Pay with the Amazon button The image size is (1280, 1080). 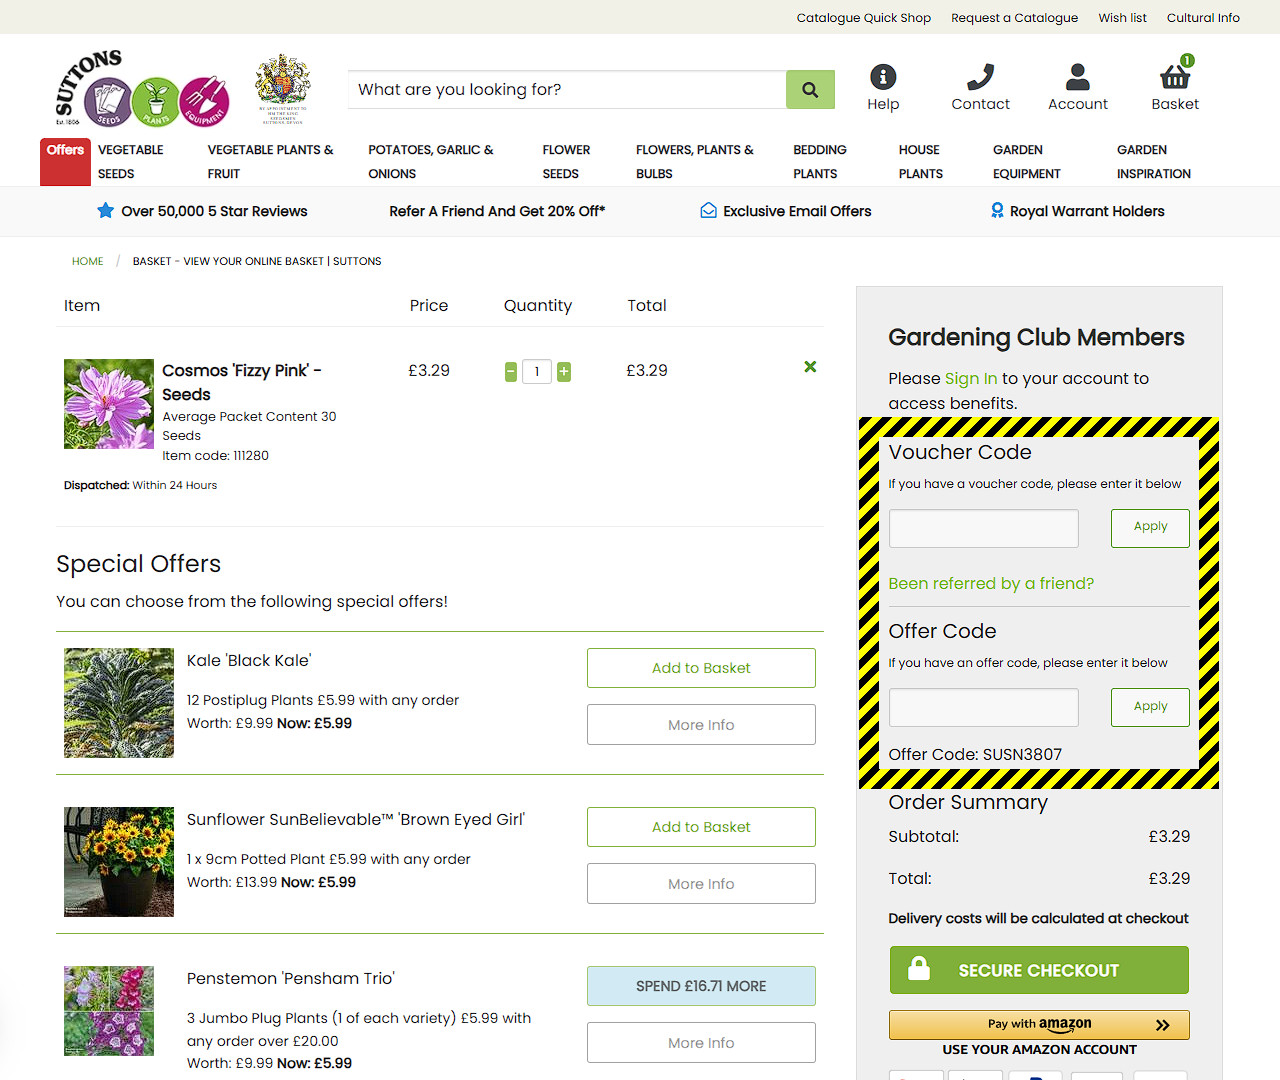coord(1039,1025)
